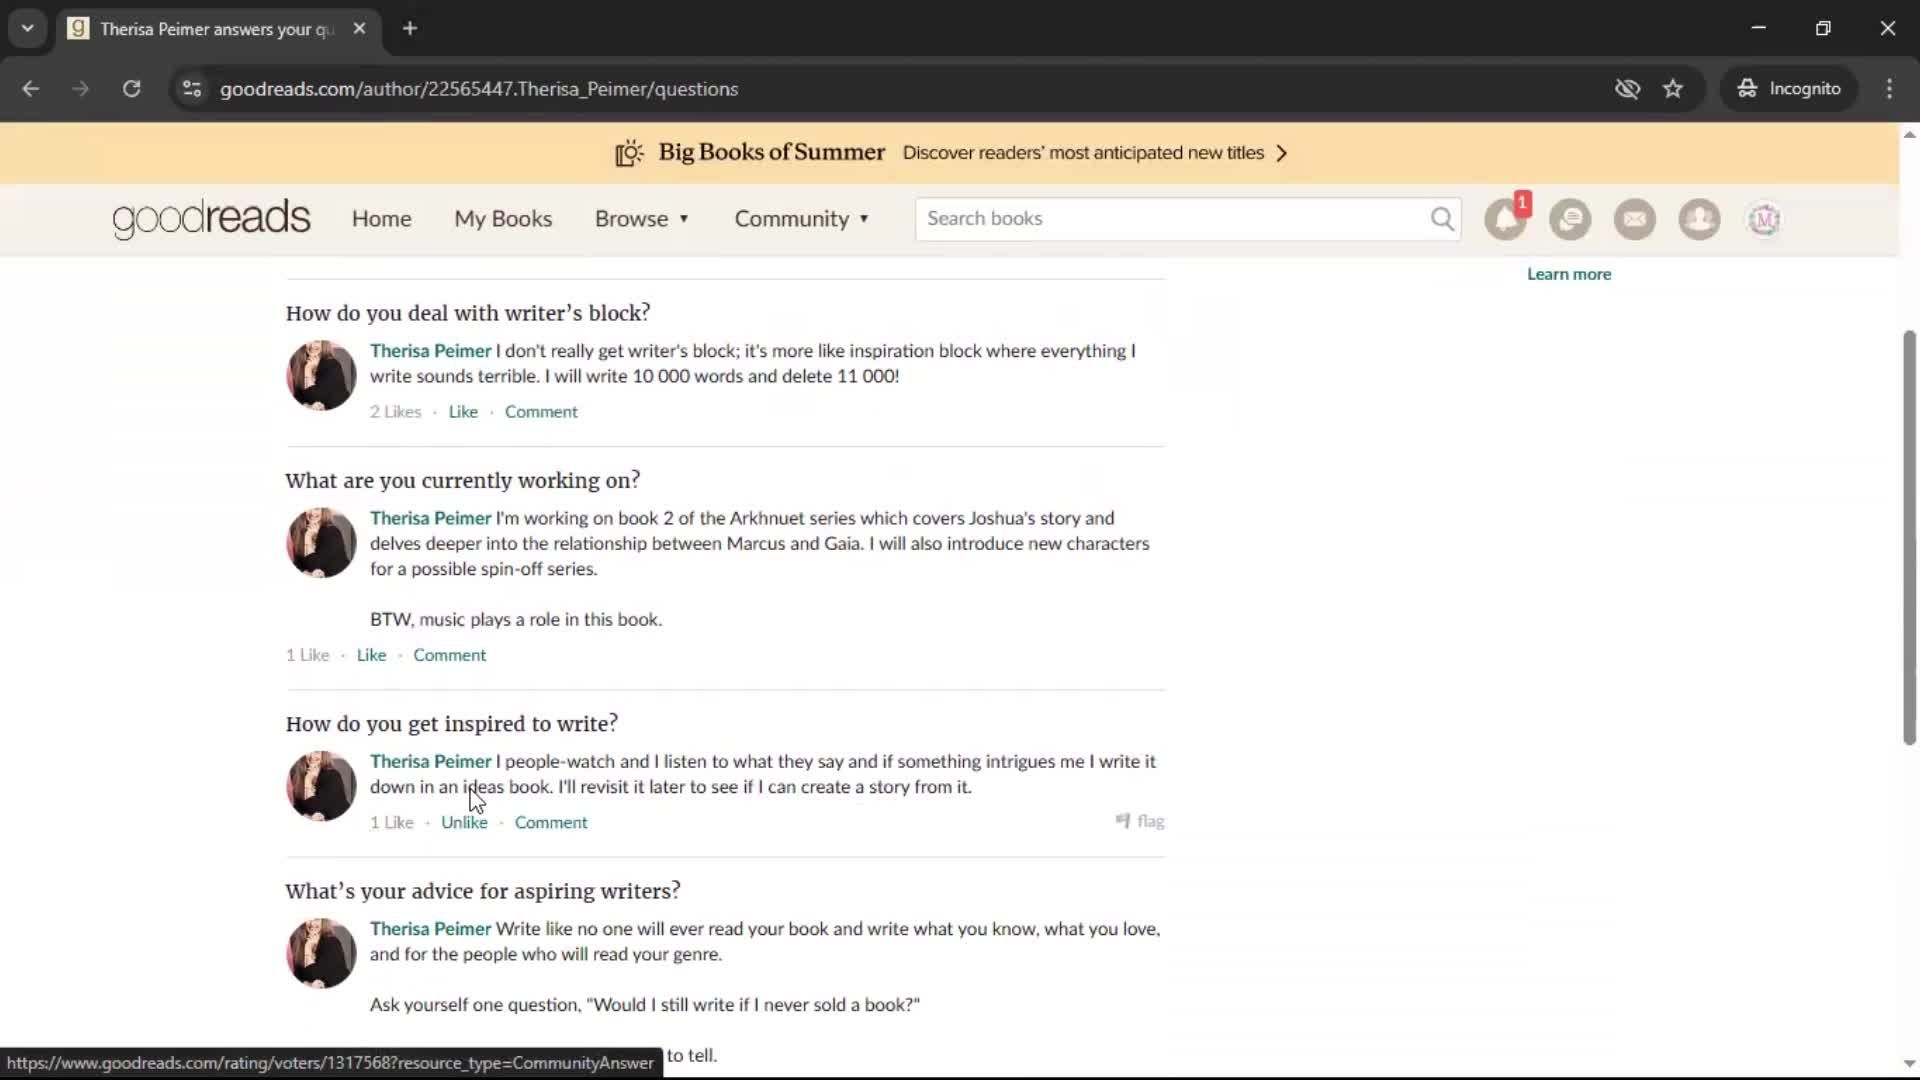
Task: Click author avatar beside advice answer
Action: 321,952
